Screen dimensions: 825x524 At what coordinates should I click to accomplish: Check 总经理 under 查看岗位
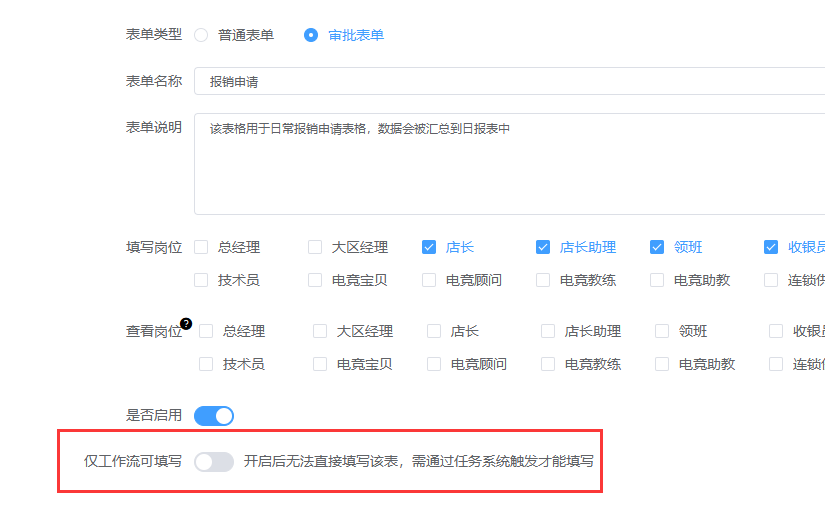206,331
